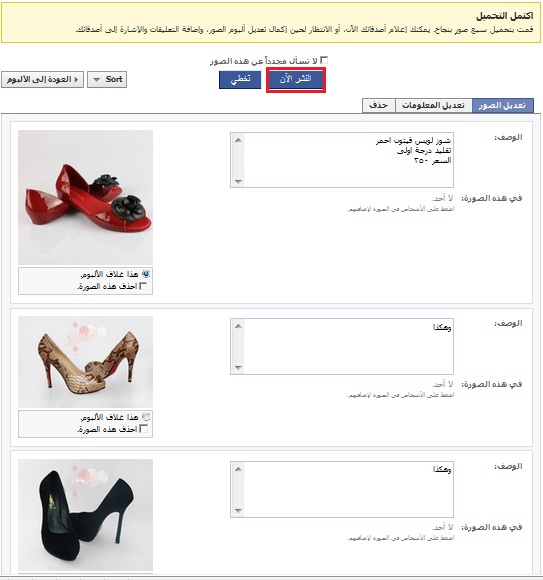This screenshot has height=580, width=543.
Task: Click the العودة إلى الألبوم back button
Action: tap(43, 80)
